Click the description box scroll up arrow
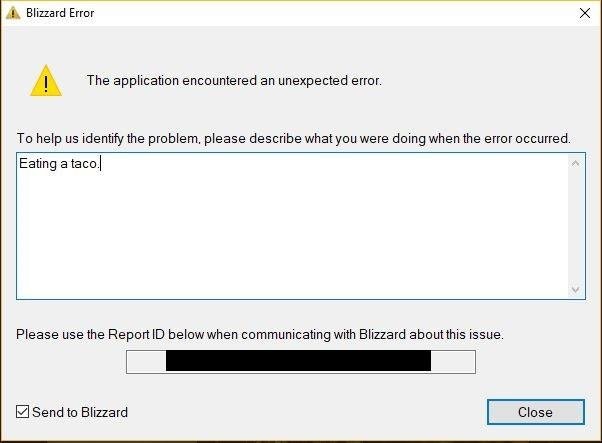The image size is (602, 443). click(575, 164)
